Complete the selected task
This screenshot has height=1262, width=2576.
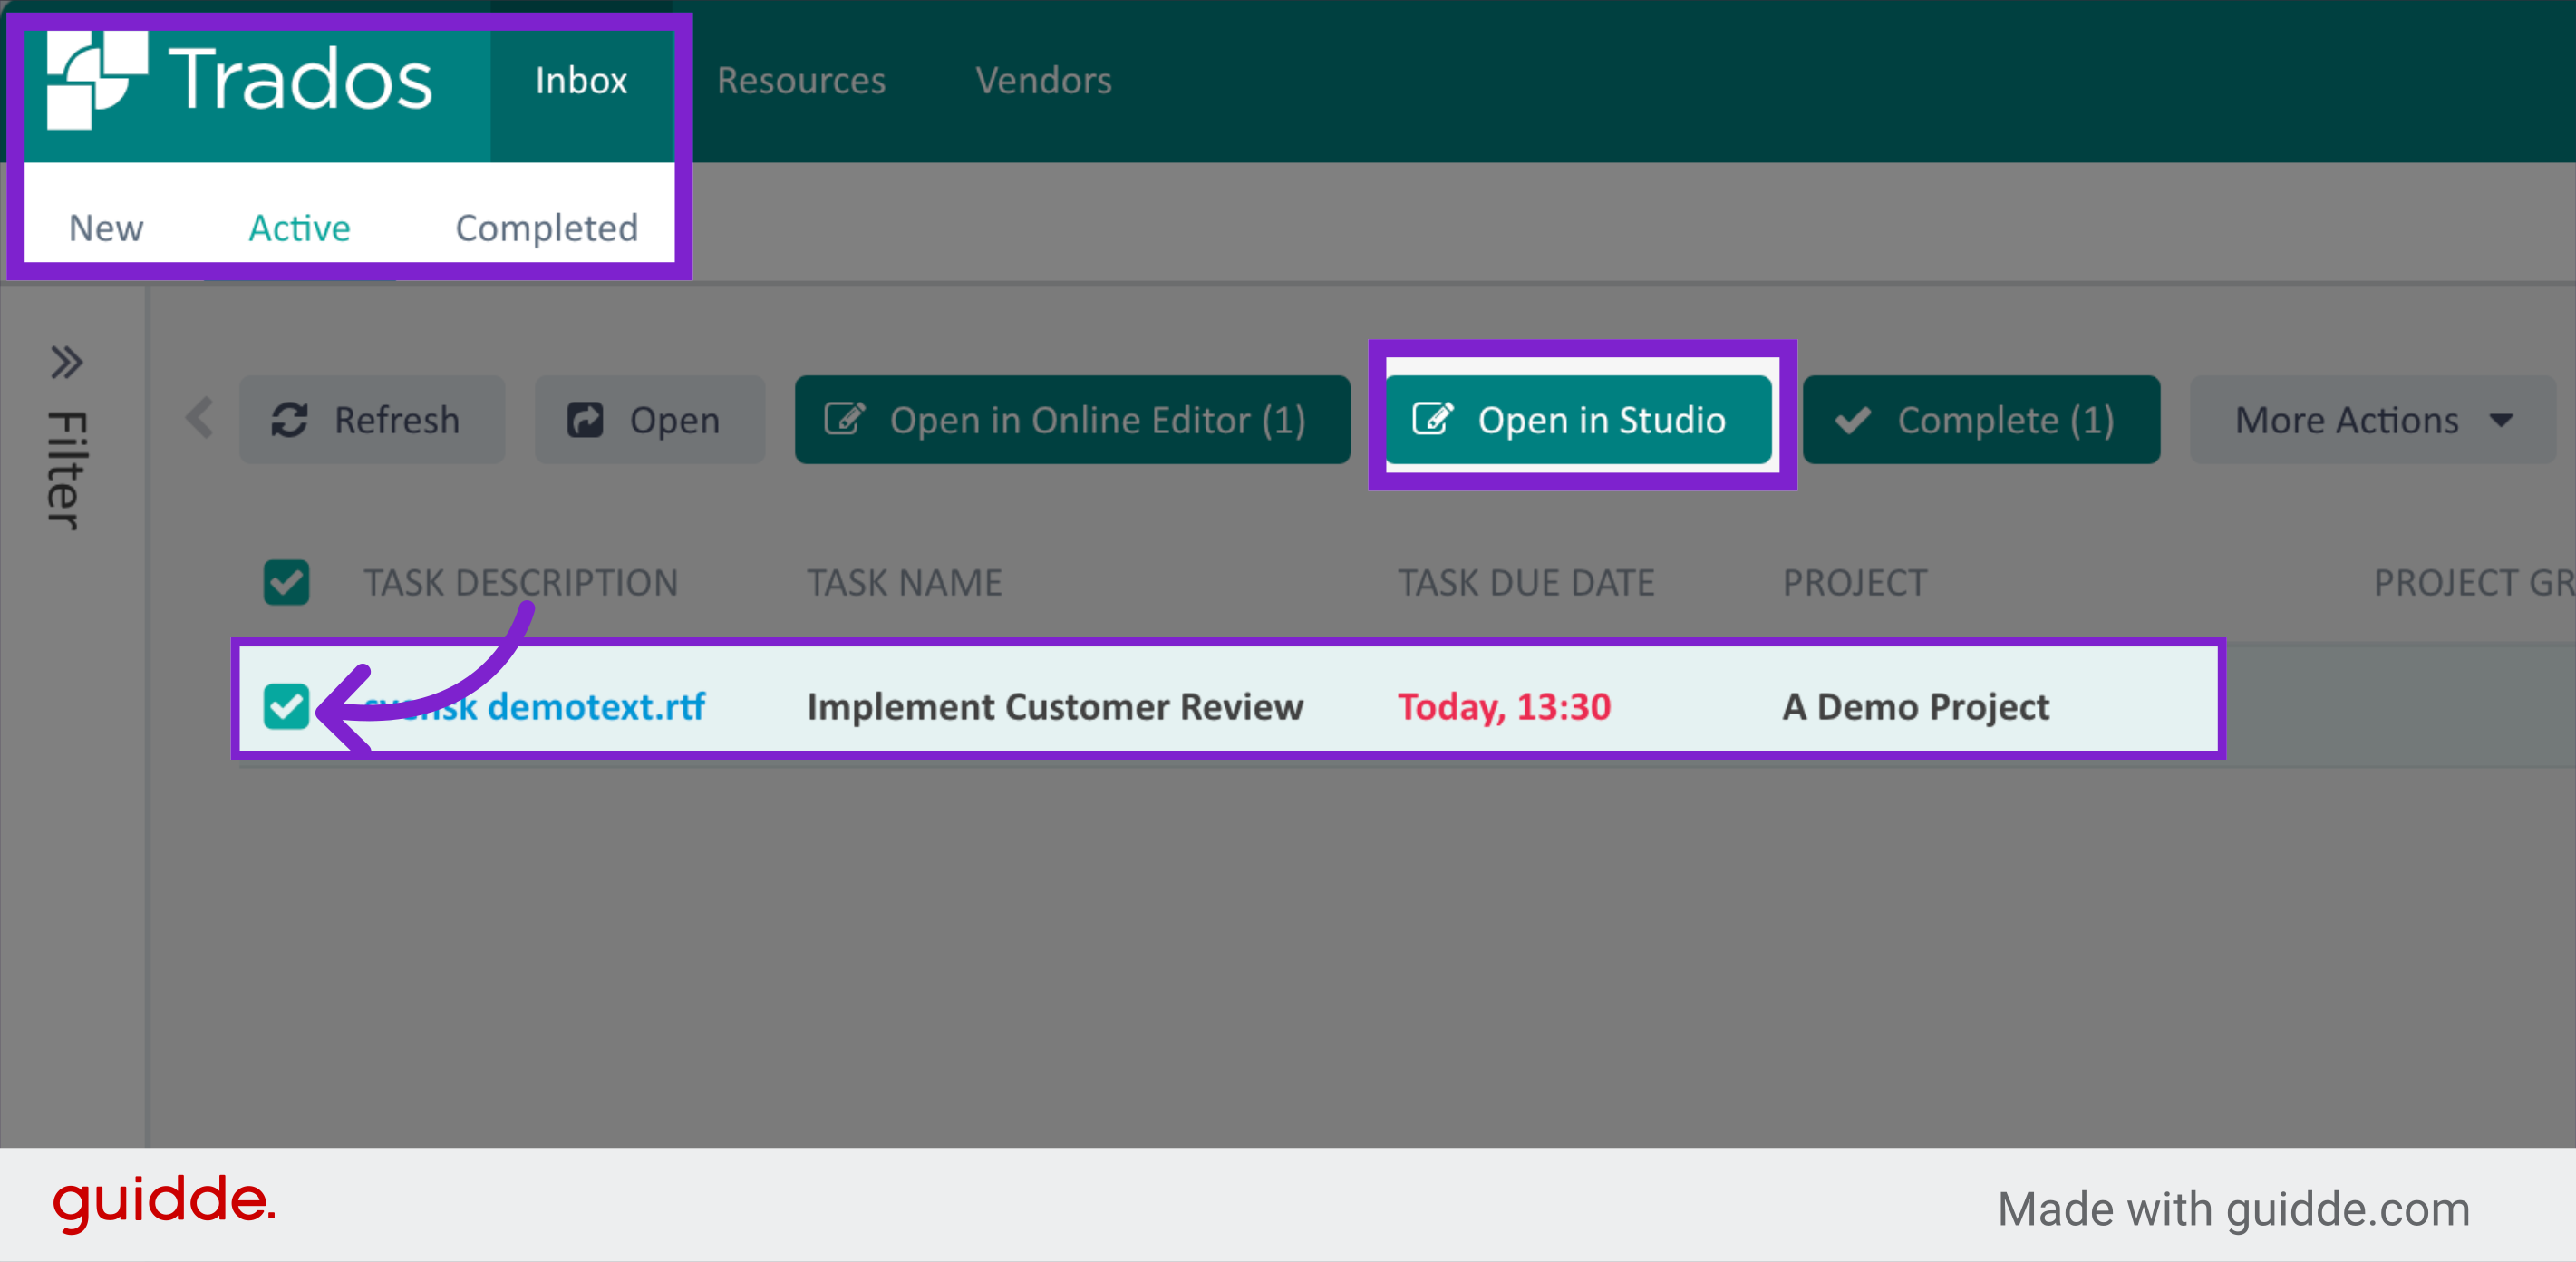click(1981, 419)
